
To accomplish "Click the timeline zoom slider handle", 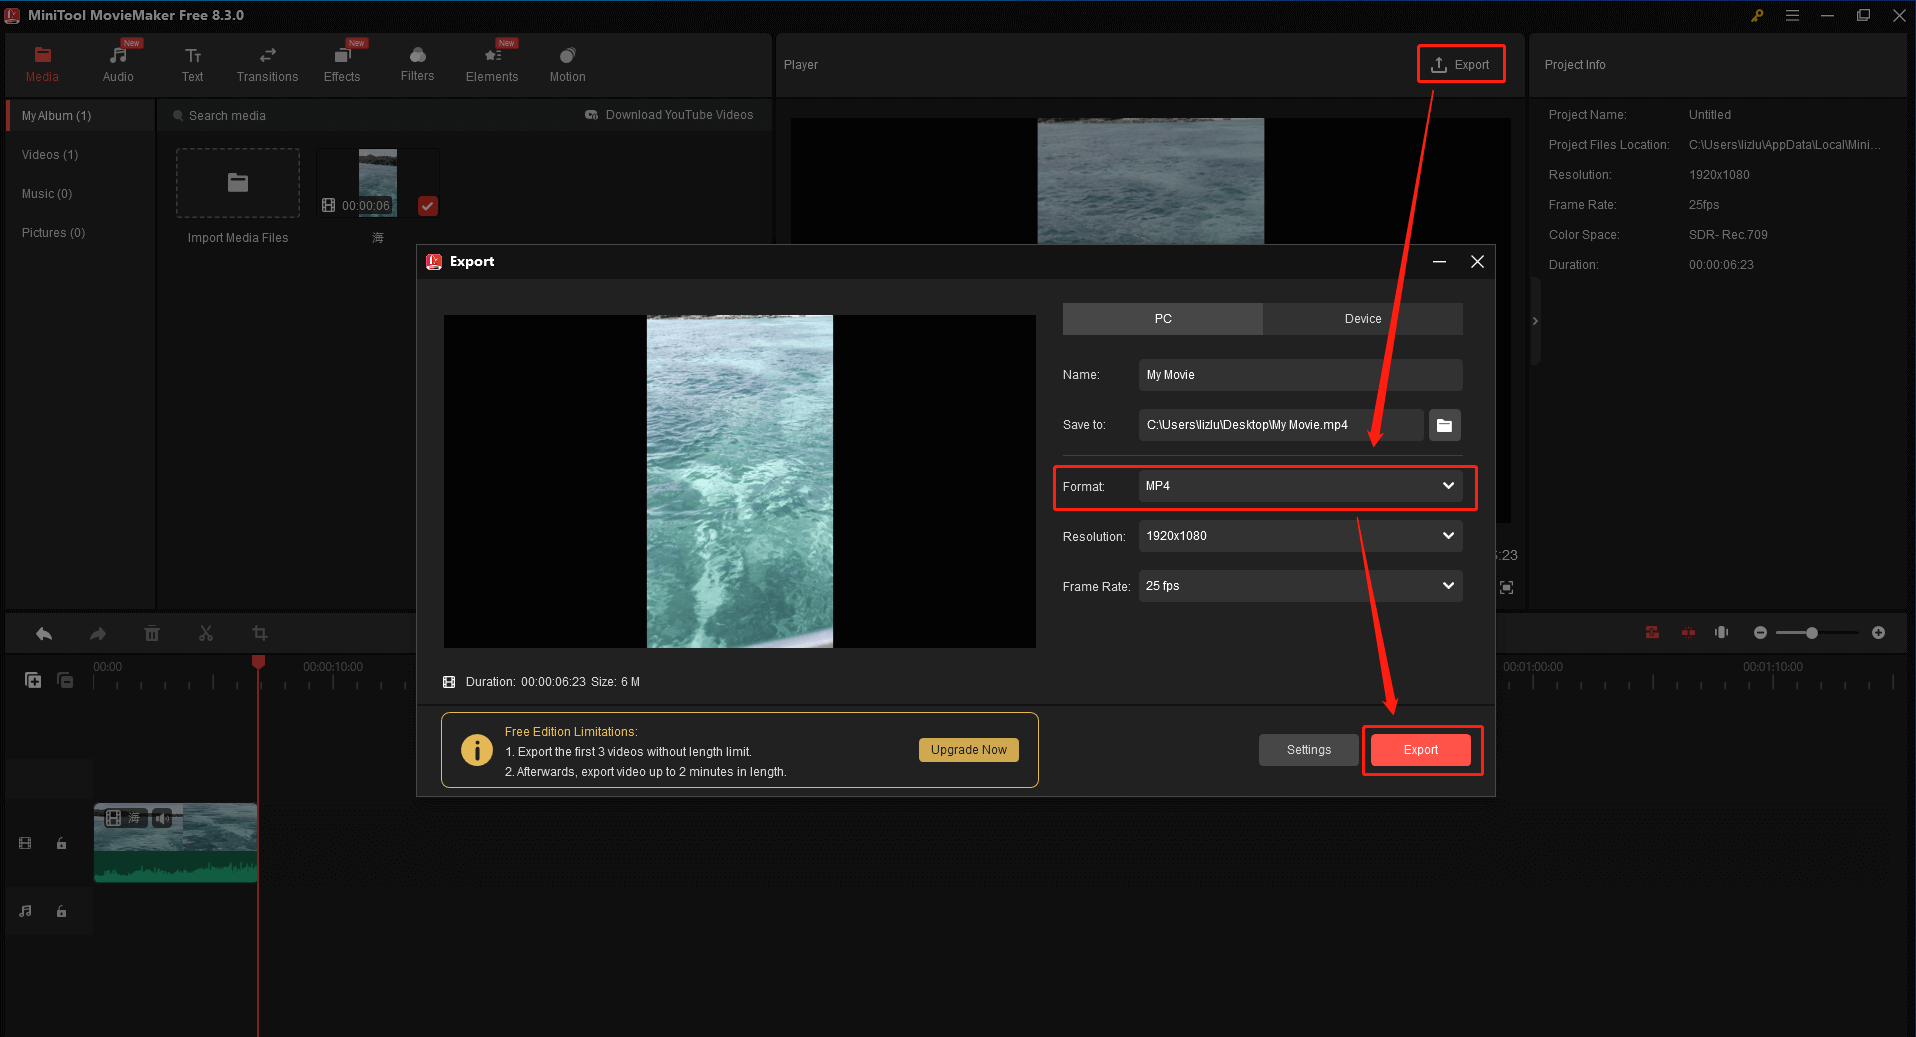I will (1811, 633).
